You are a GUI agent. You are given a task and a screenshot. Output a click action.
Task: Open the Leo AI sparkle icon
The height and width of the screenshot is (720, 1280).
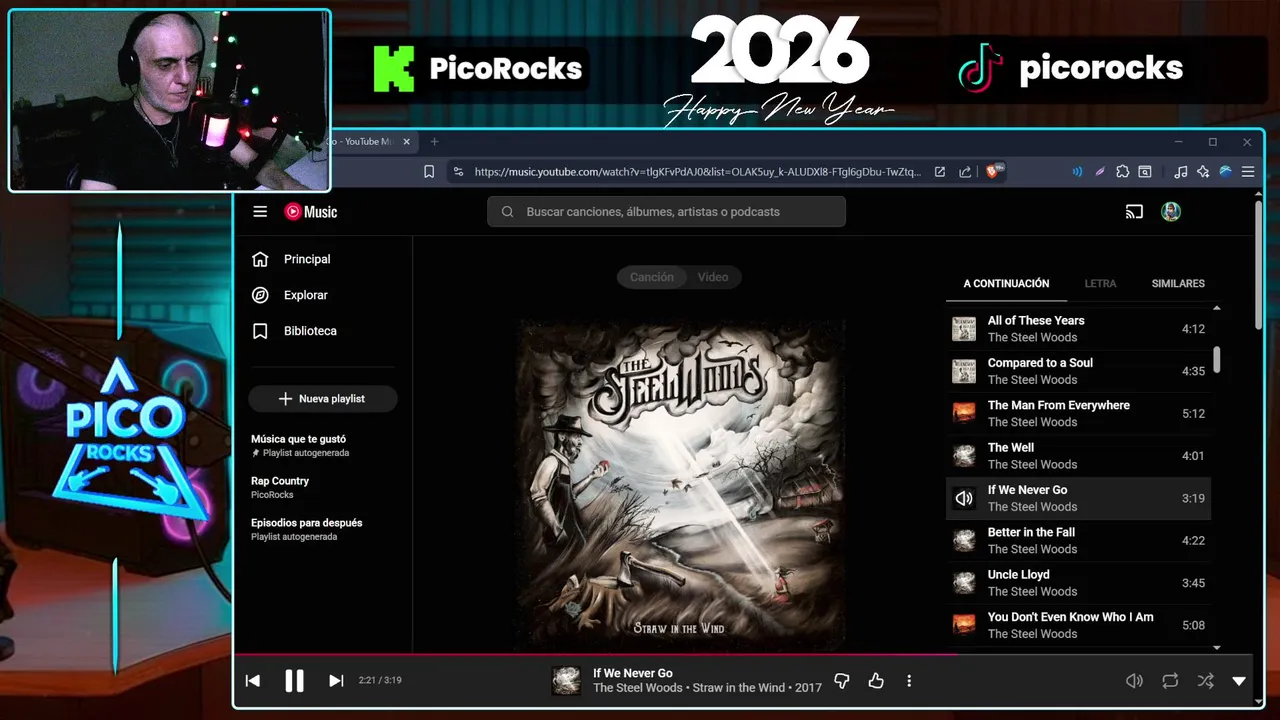(x=1203, y=172)
